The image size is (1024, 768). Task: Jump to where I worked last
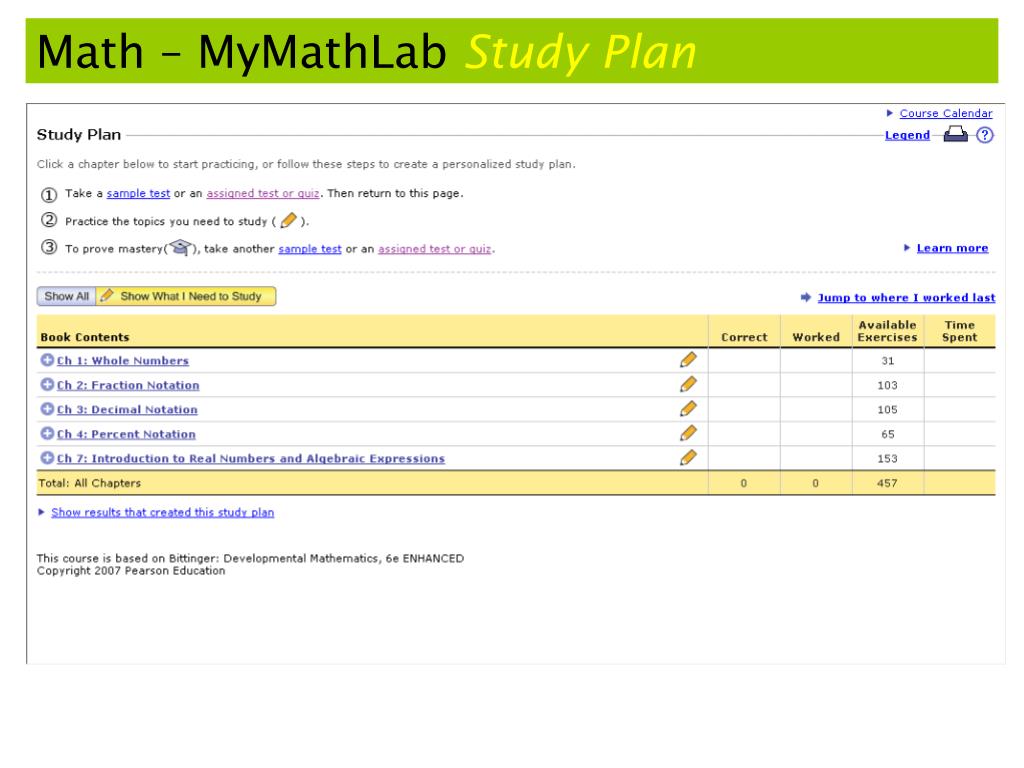tap(906, 297)
